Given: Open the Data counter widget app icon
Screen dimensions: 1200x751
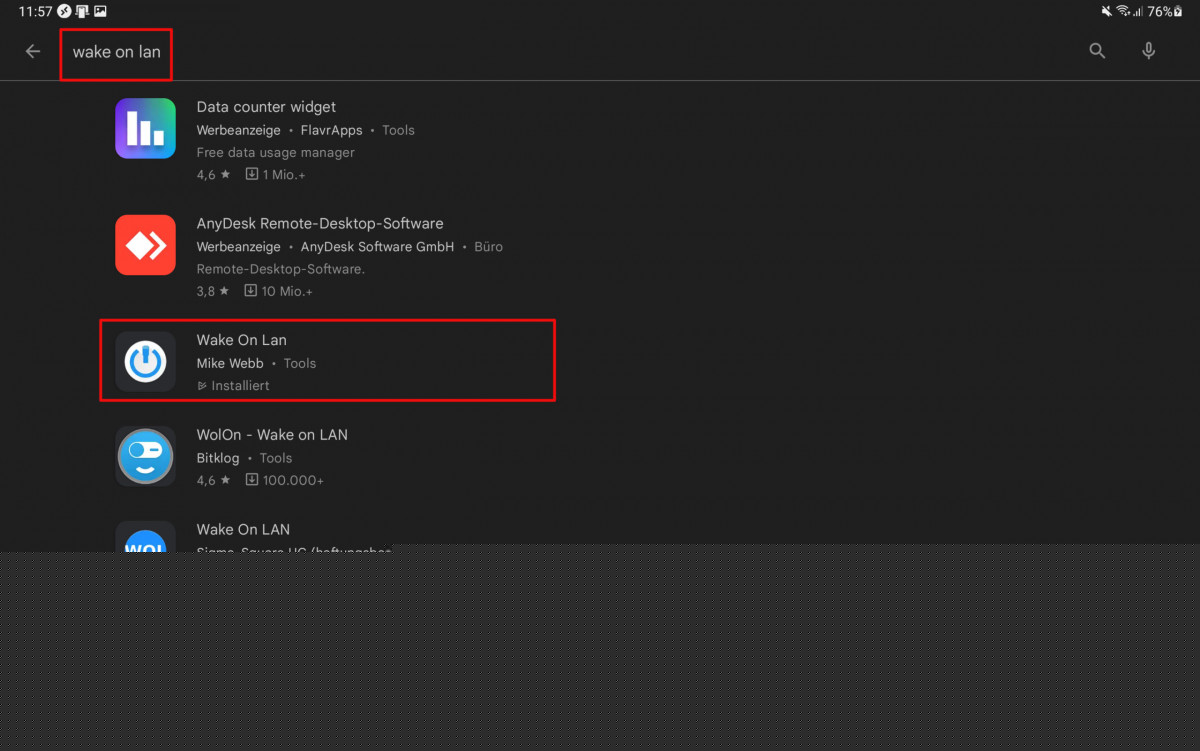Looking at the screenshot, I should coord(145,128).
